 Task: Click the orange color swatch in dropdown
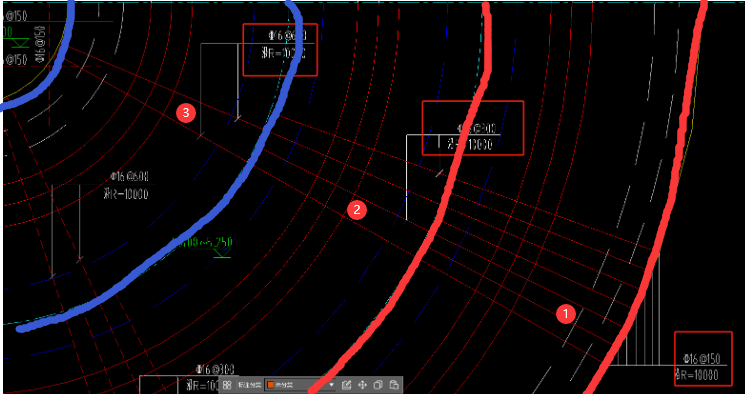point(271,385)
